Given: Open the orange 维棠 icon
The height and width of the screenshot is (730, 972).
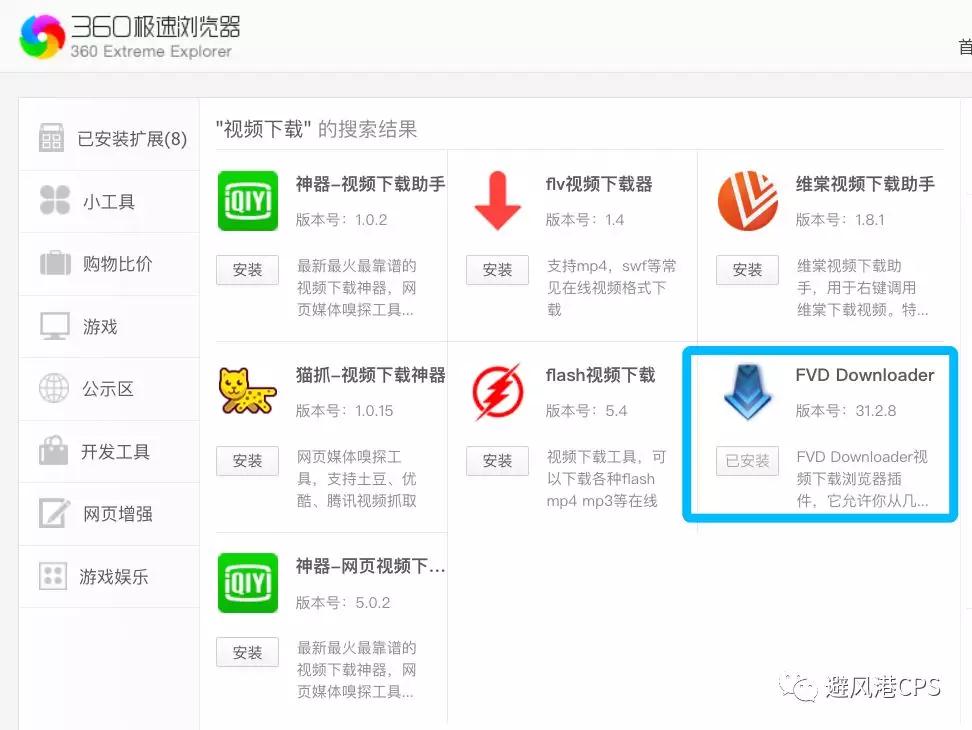Looking at the screenshot, I should pyautogui.click(x=748, y=201).
